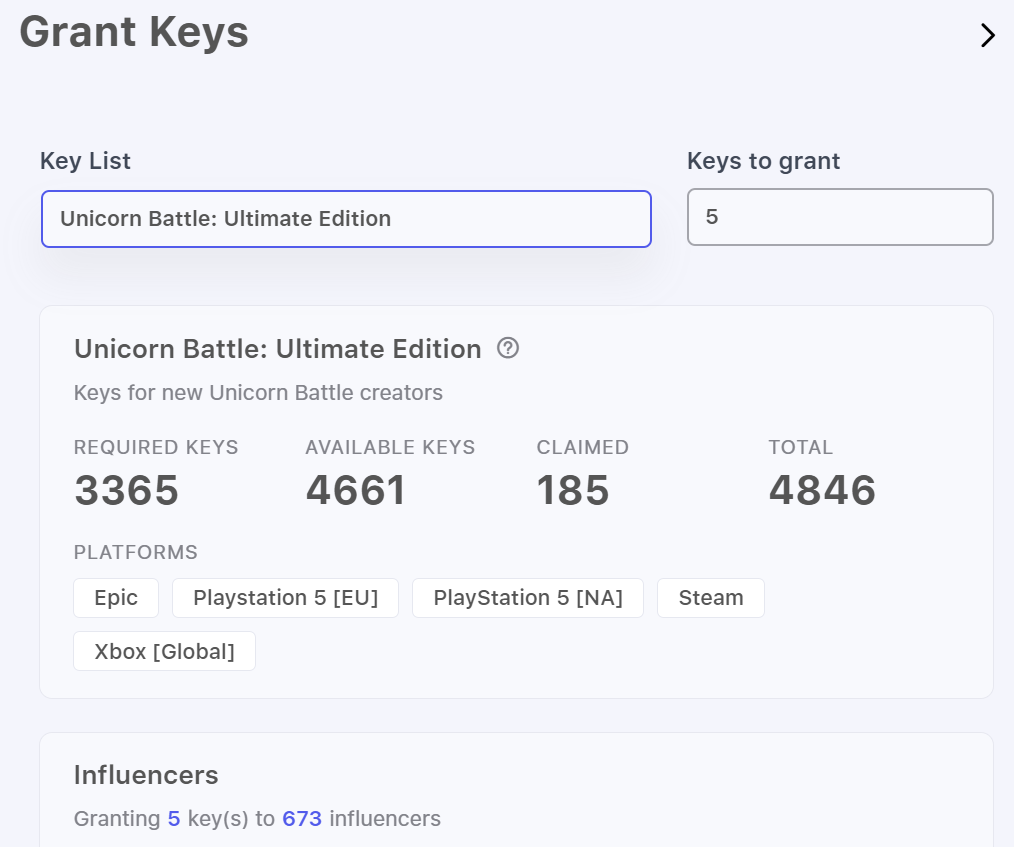Click the chevron arrow beside Grant Keys

point(987,35)
